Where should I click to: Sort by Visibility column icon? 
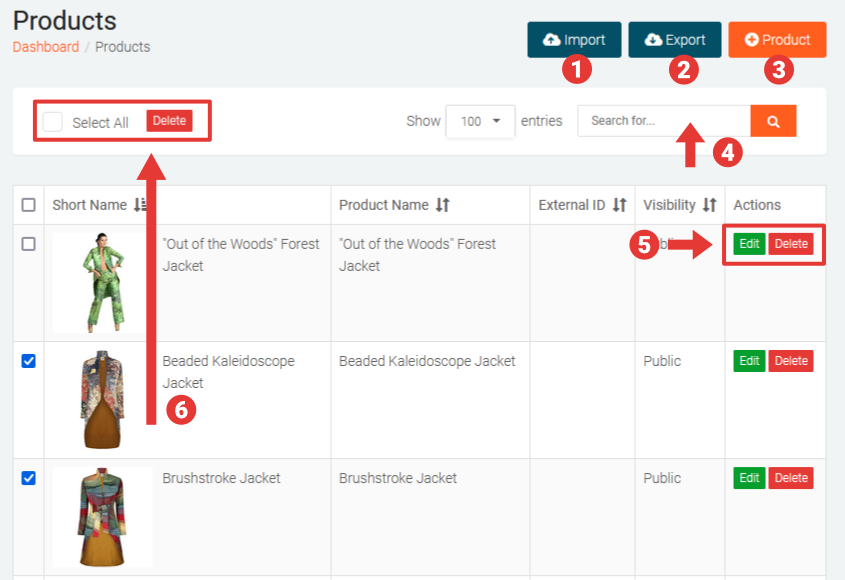point(709,205)
